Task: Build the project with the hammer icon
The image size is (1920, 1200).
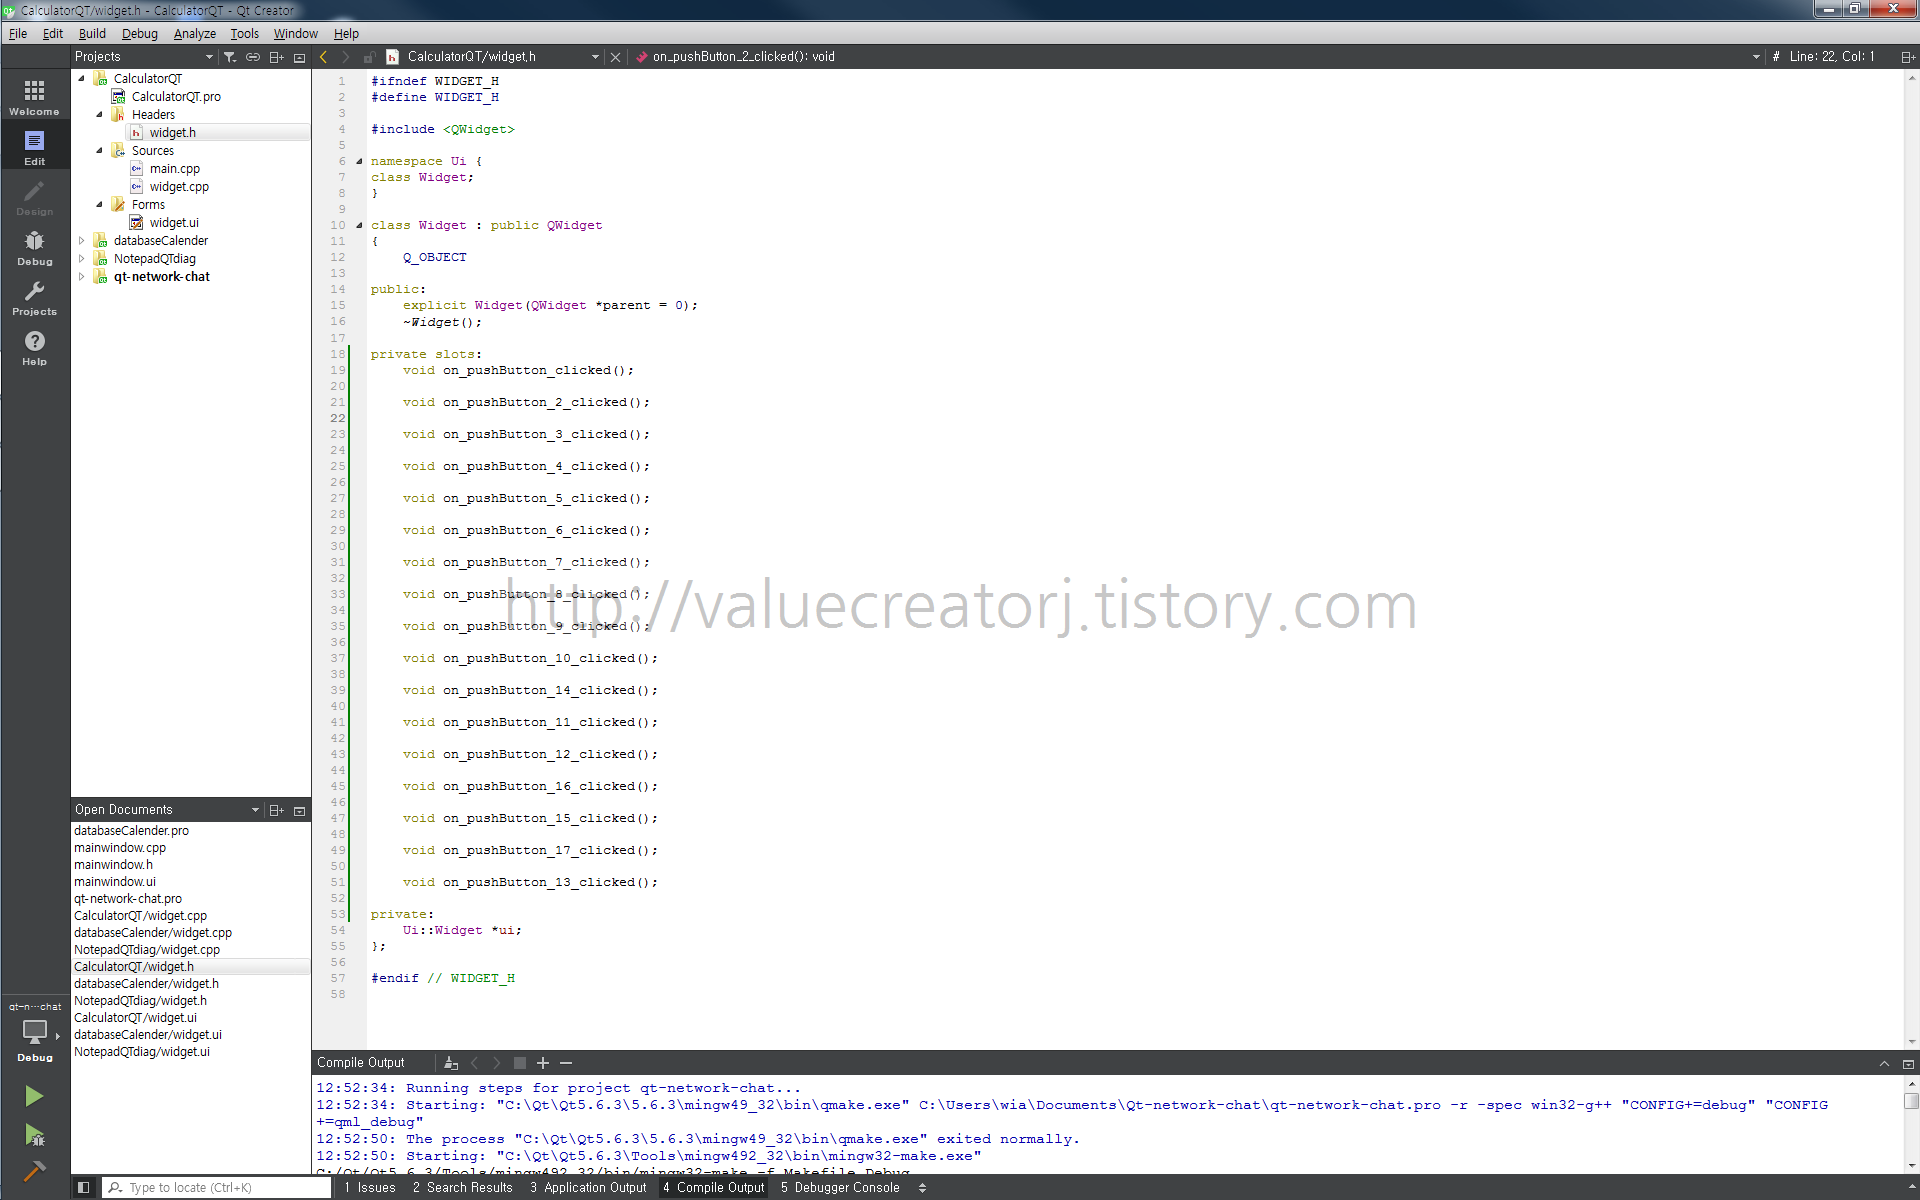Action: 34,1171
